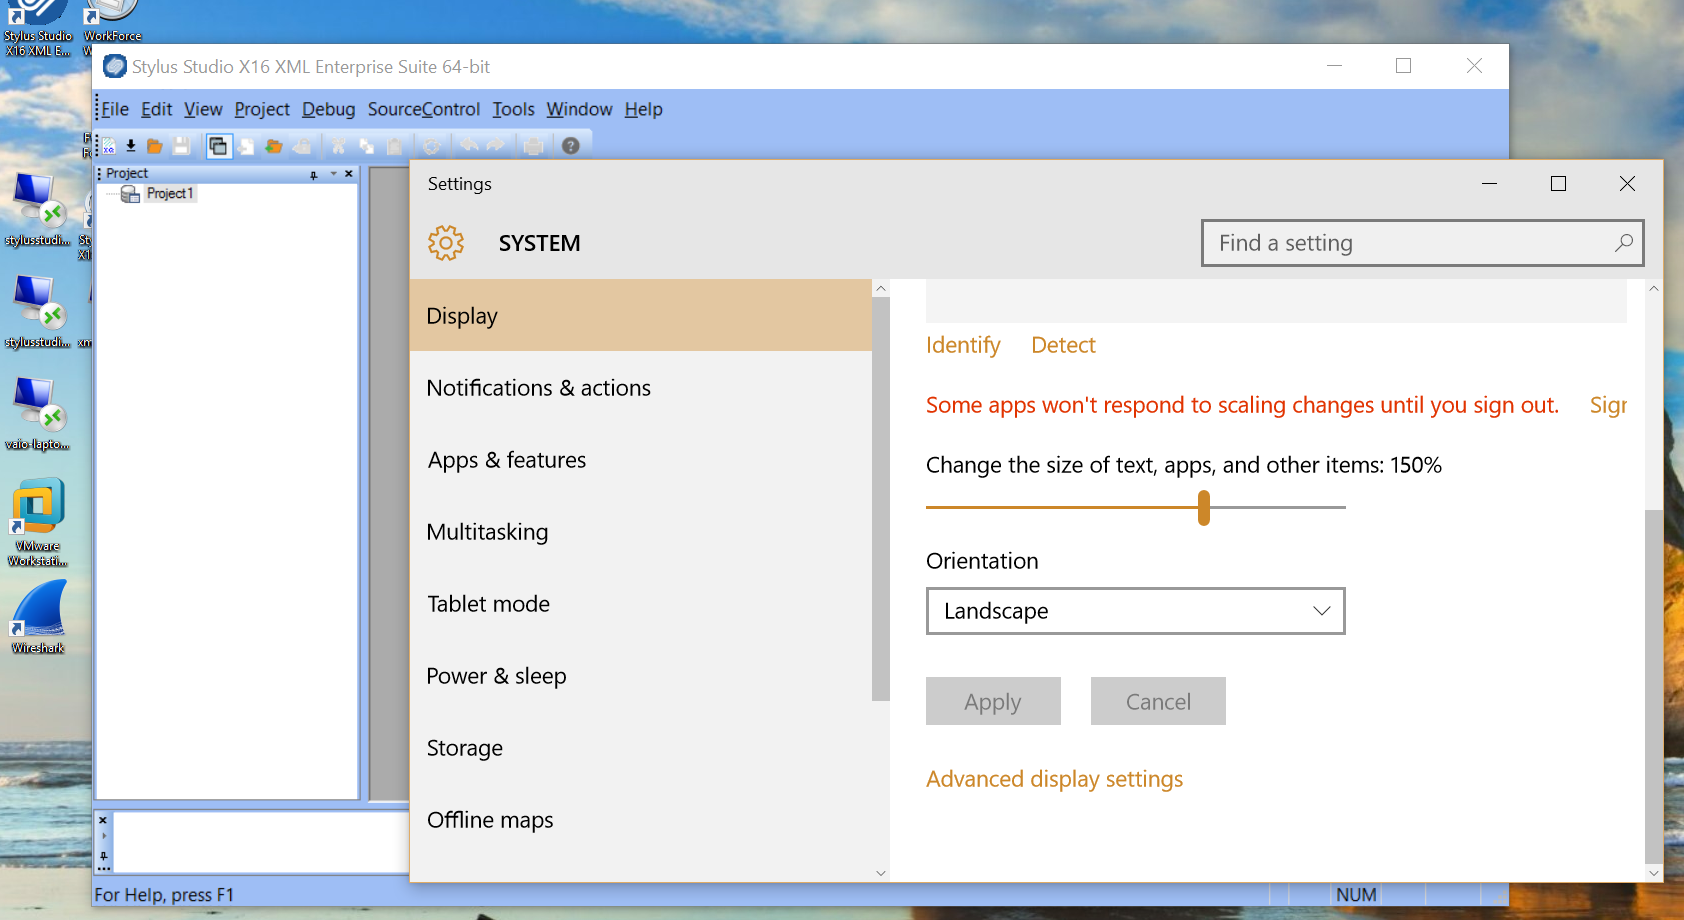Click the download arrow toolbar icon
The image size is (1684, 920).
(131, 147)
